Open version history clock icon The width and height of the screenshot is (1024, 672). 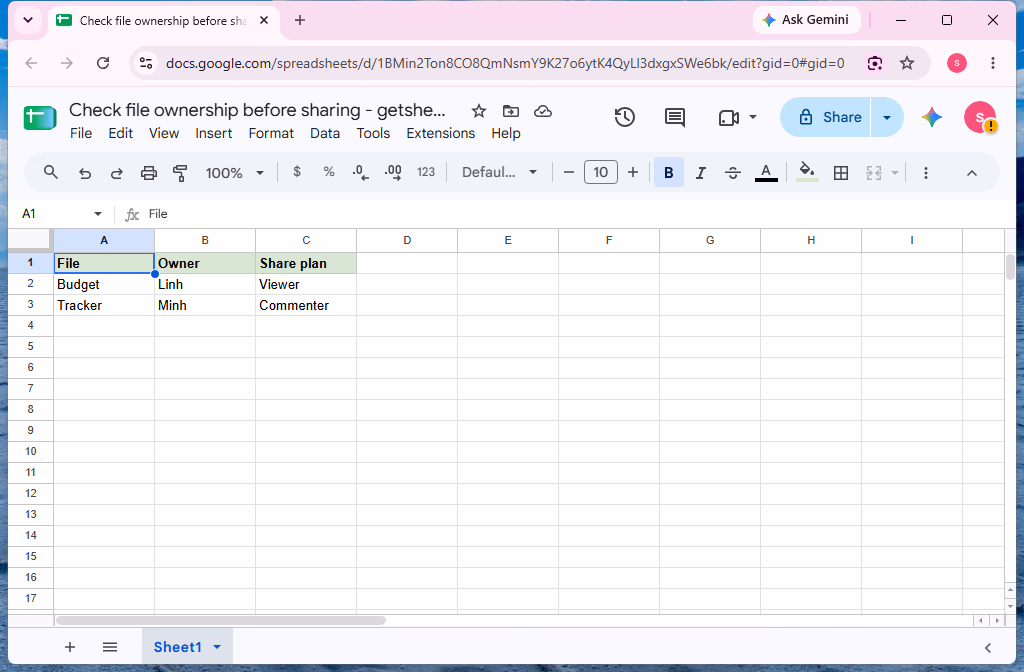(624, 118)
